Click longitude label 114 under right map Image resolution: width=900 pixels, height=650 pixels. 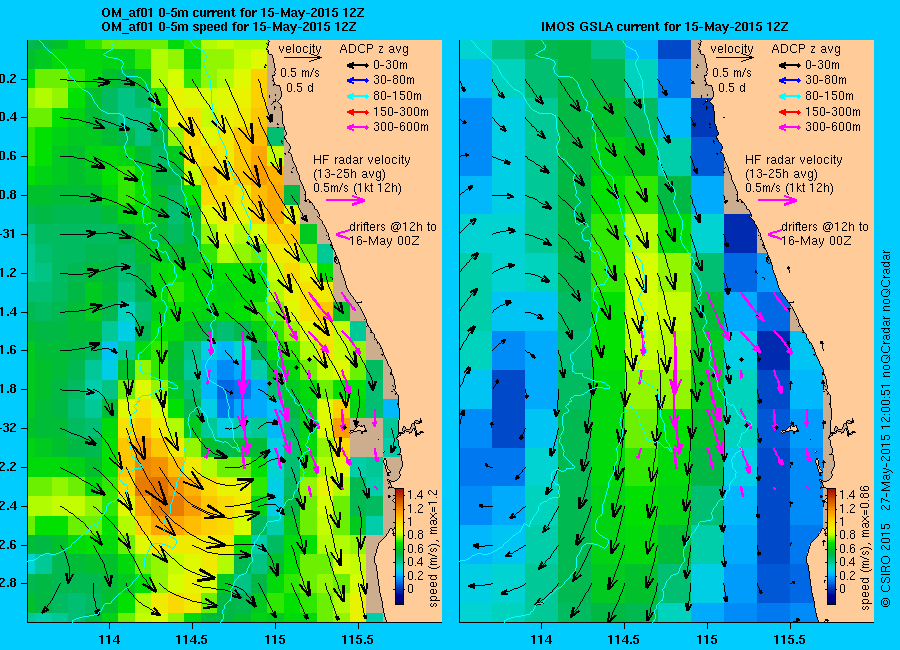(x=541, y=640)
